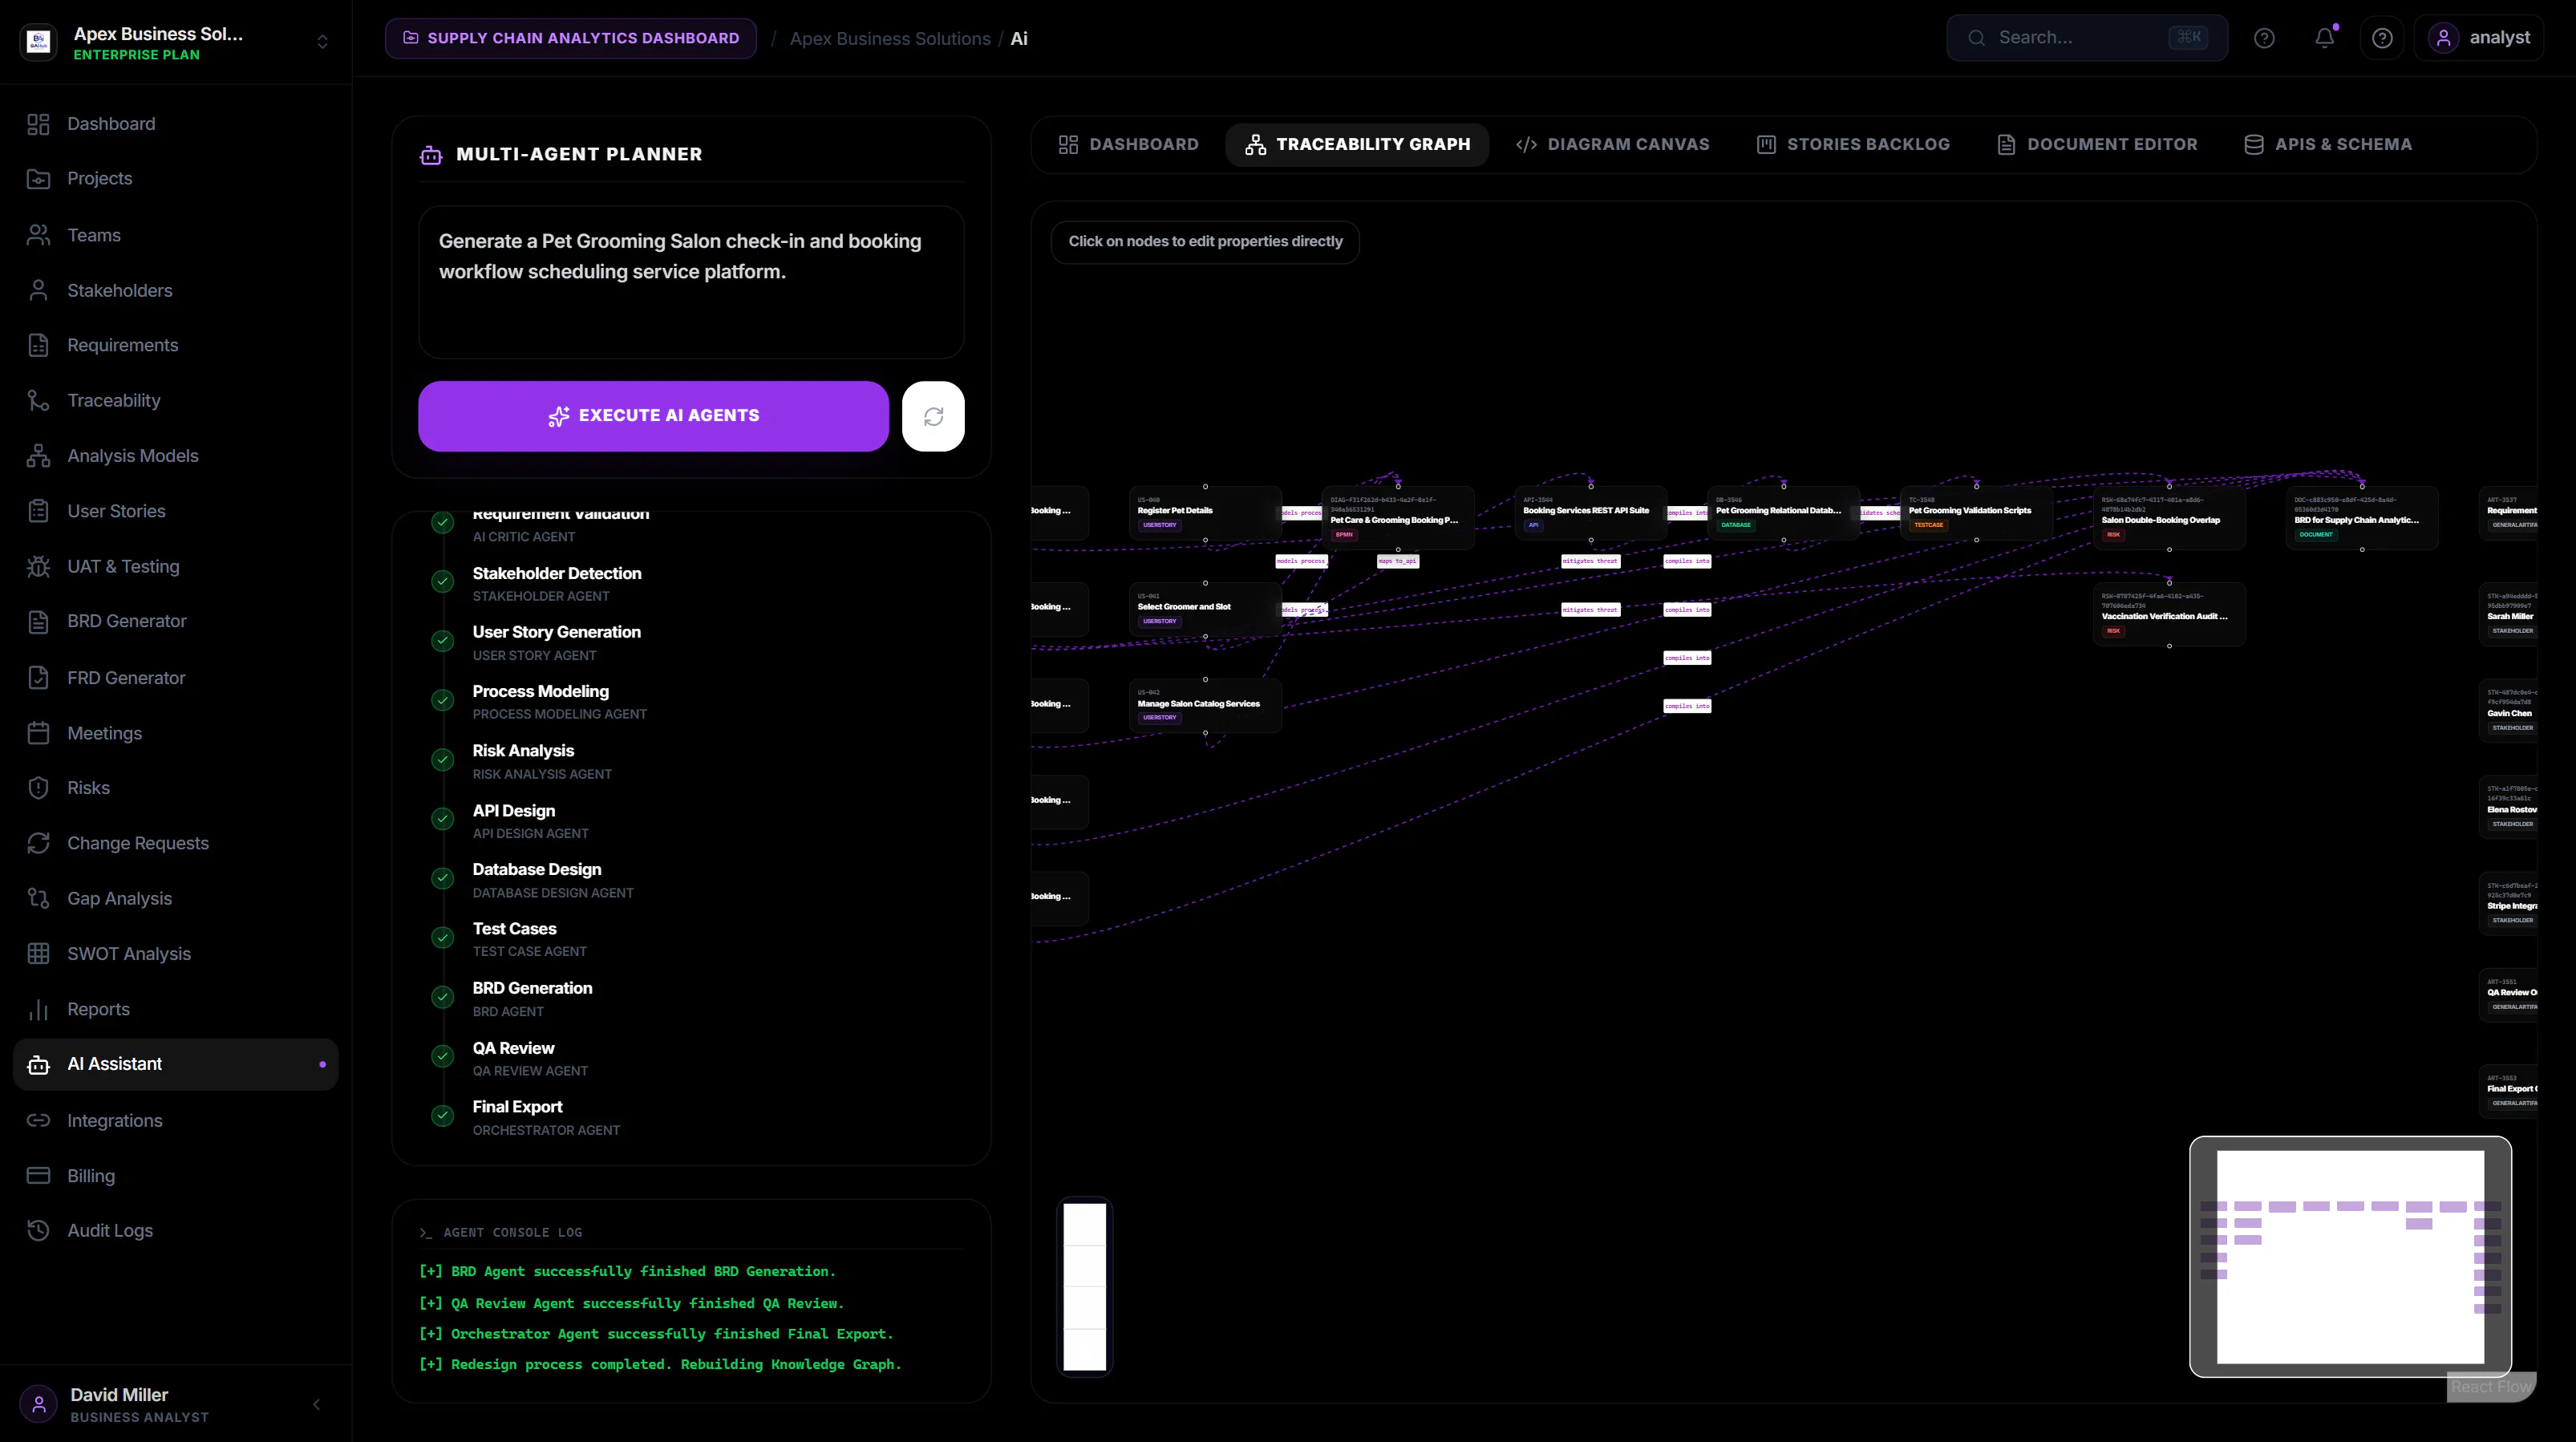
Task: Click the Stakeholder Detection step
Action: pyautogui.click(x=557, y=584)
